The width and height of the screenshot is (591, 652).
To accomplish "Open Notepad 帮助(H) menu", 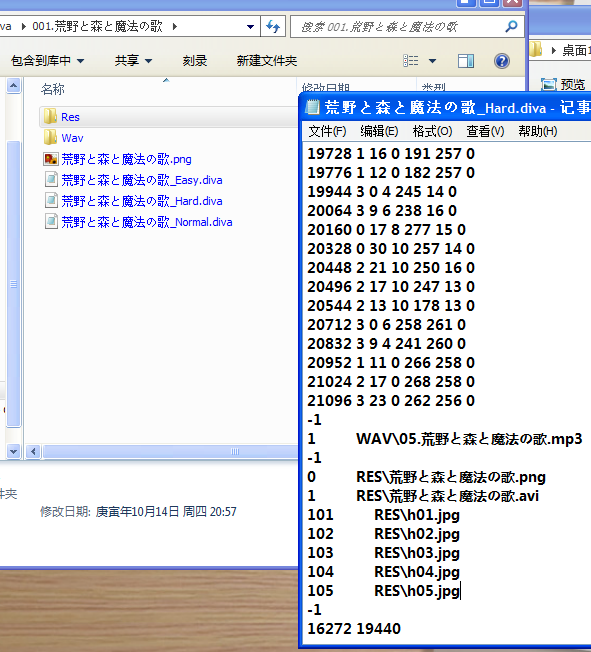I will click(x=537, y=131).
